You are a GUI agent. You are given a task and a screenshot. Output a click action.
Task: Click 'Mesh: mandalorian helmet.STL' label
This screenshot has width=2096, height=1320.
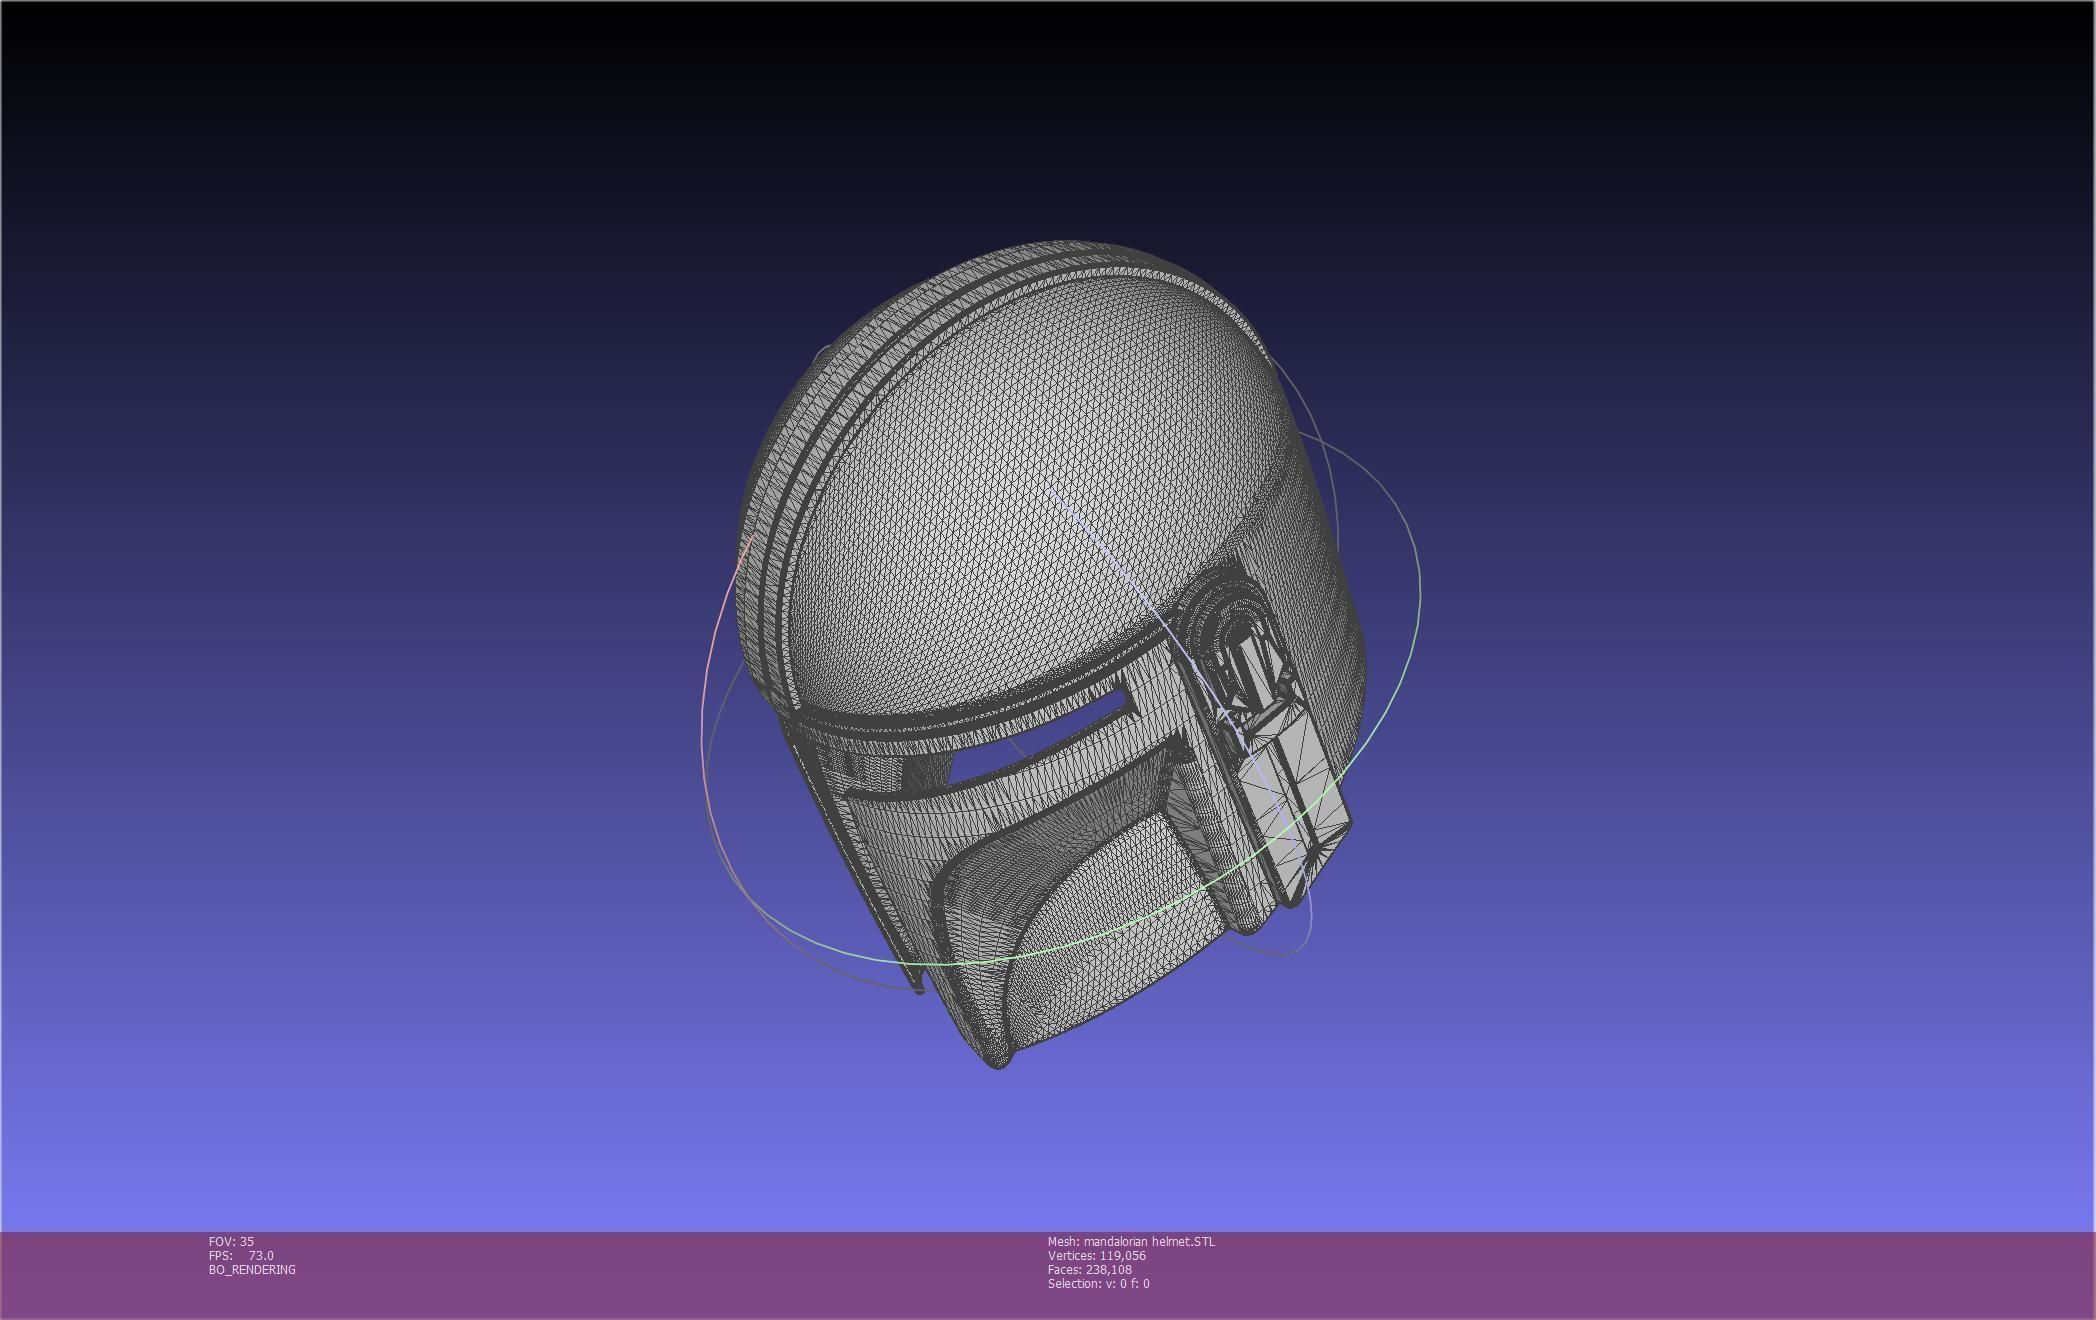[1131, 1241]
